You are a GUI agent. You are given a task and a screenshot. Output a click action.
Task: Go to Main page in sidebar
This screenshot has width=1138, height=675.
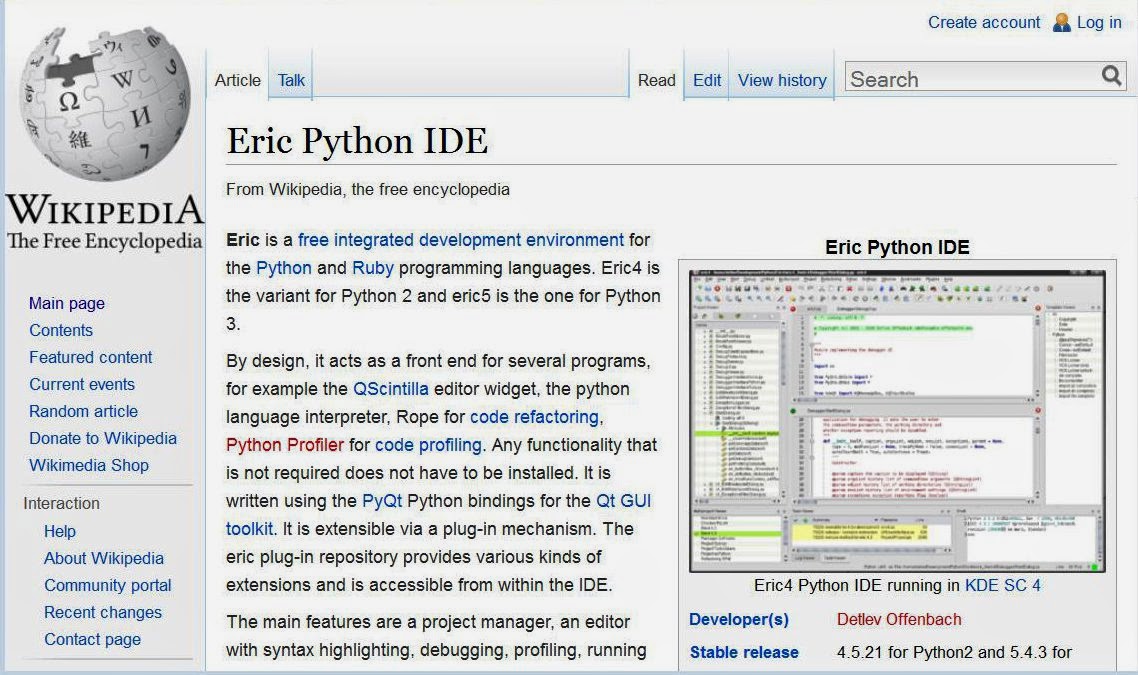[x=67, y=303]
